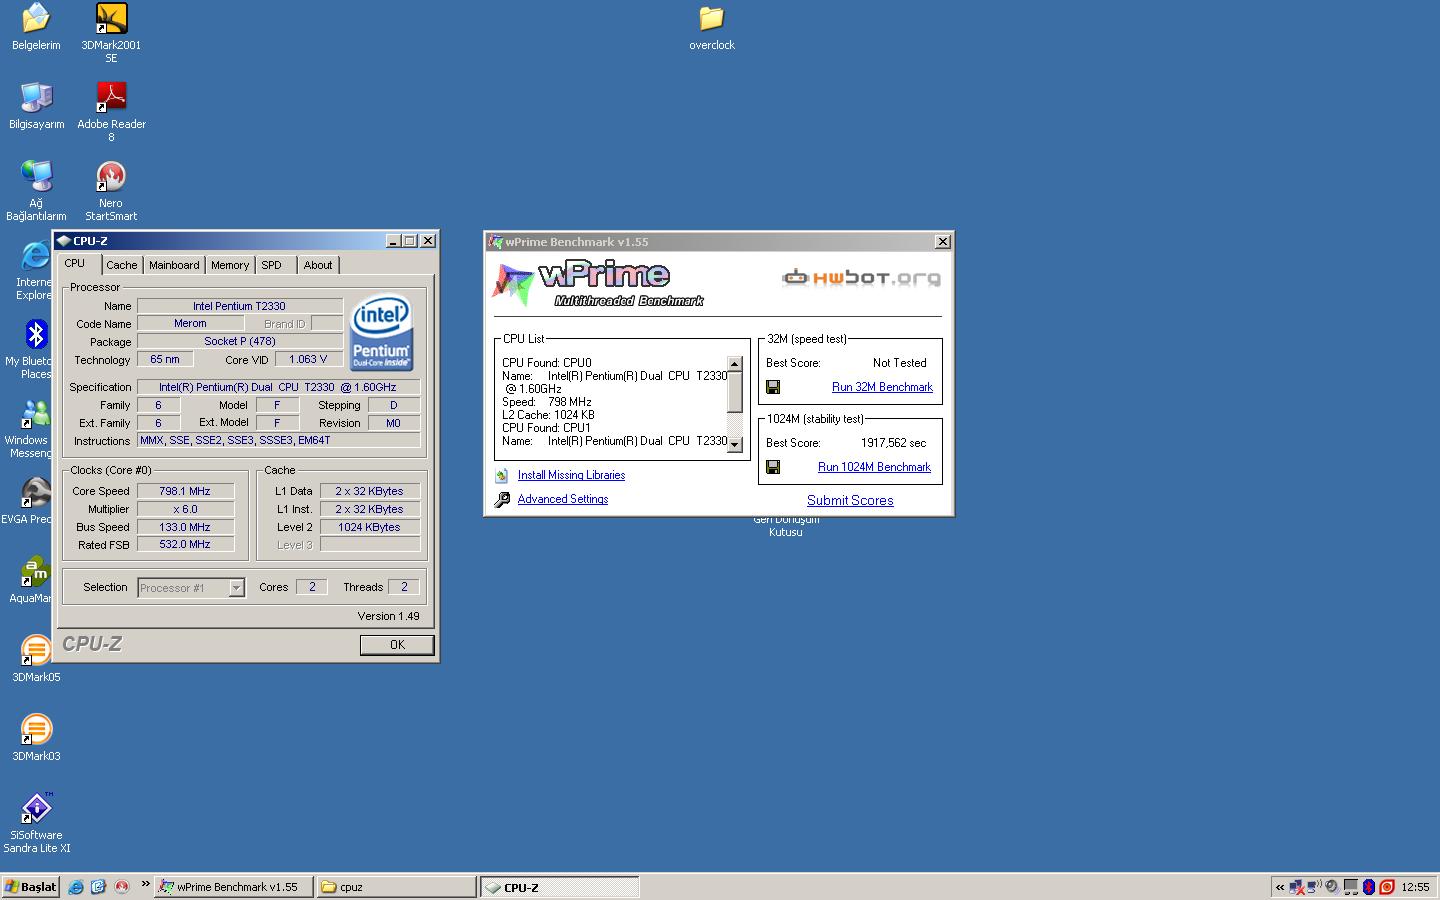The height and width of the screenshot is (900, 1440).
Task: Click the disconnected network tray icon
Action: (x=1297, y=887)
